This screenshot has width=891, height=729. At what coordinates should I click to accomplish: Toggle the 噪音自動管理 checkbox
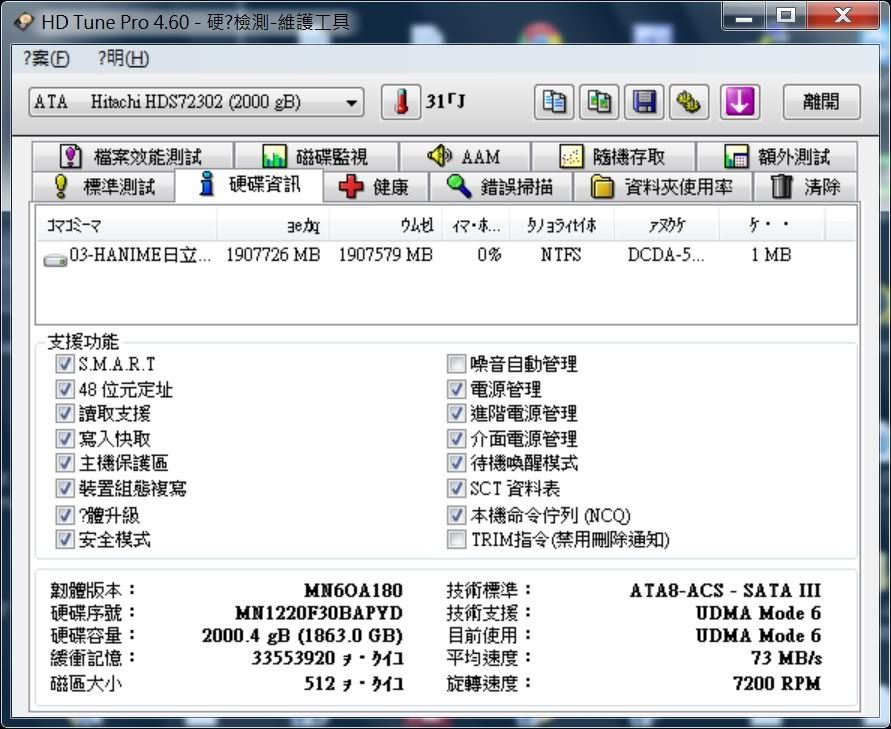456,364
